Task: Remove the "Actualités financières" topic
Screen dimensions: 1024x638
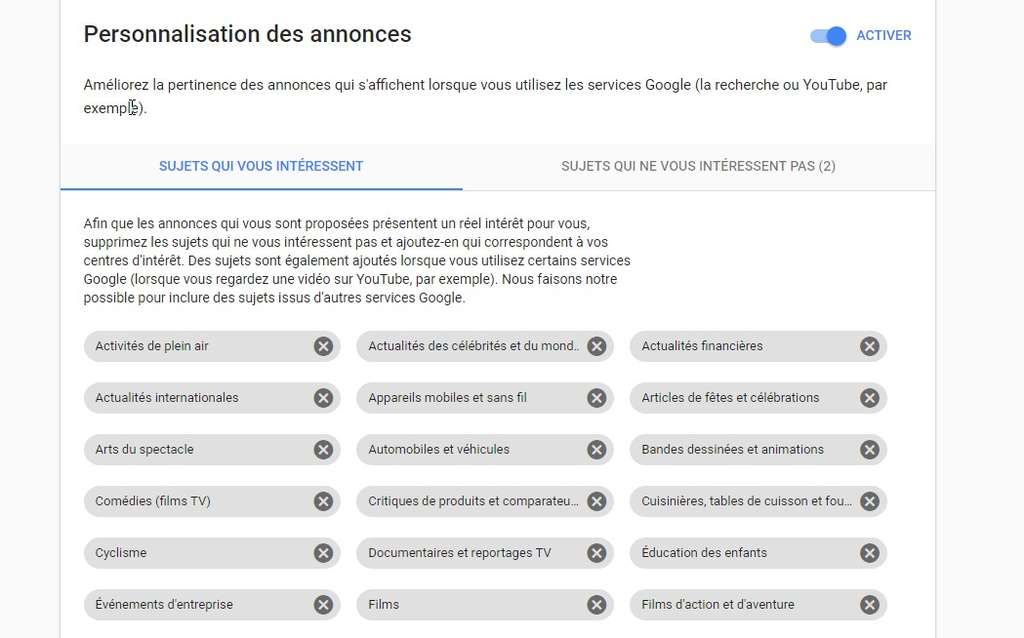Action: tap(869, 346)
